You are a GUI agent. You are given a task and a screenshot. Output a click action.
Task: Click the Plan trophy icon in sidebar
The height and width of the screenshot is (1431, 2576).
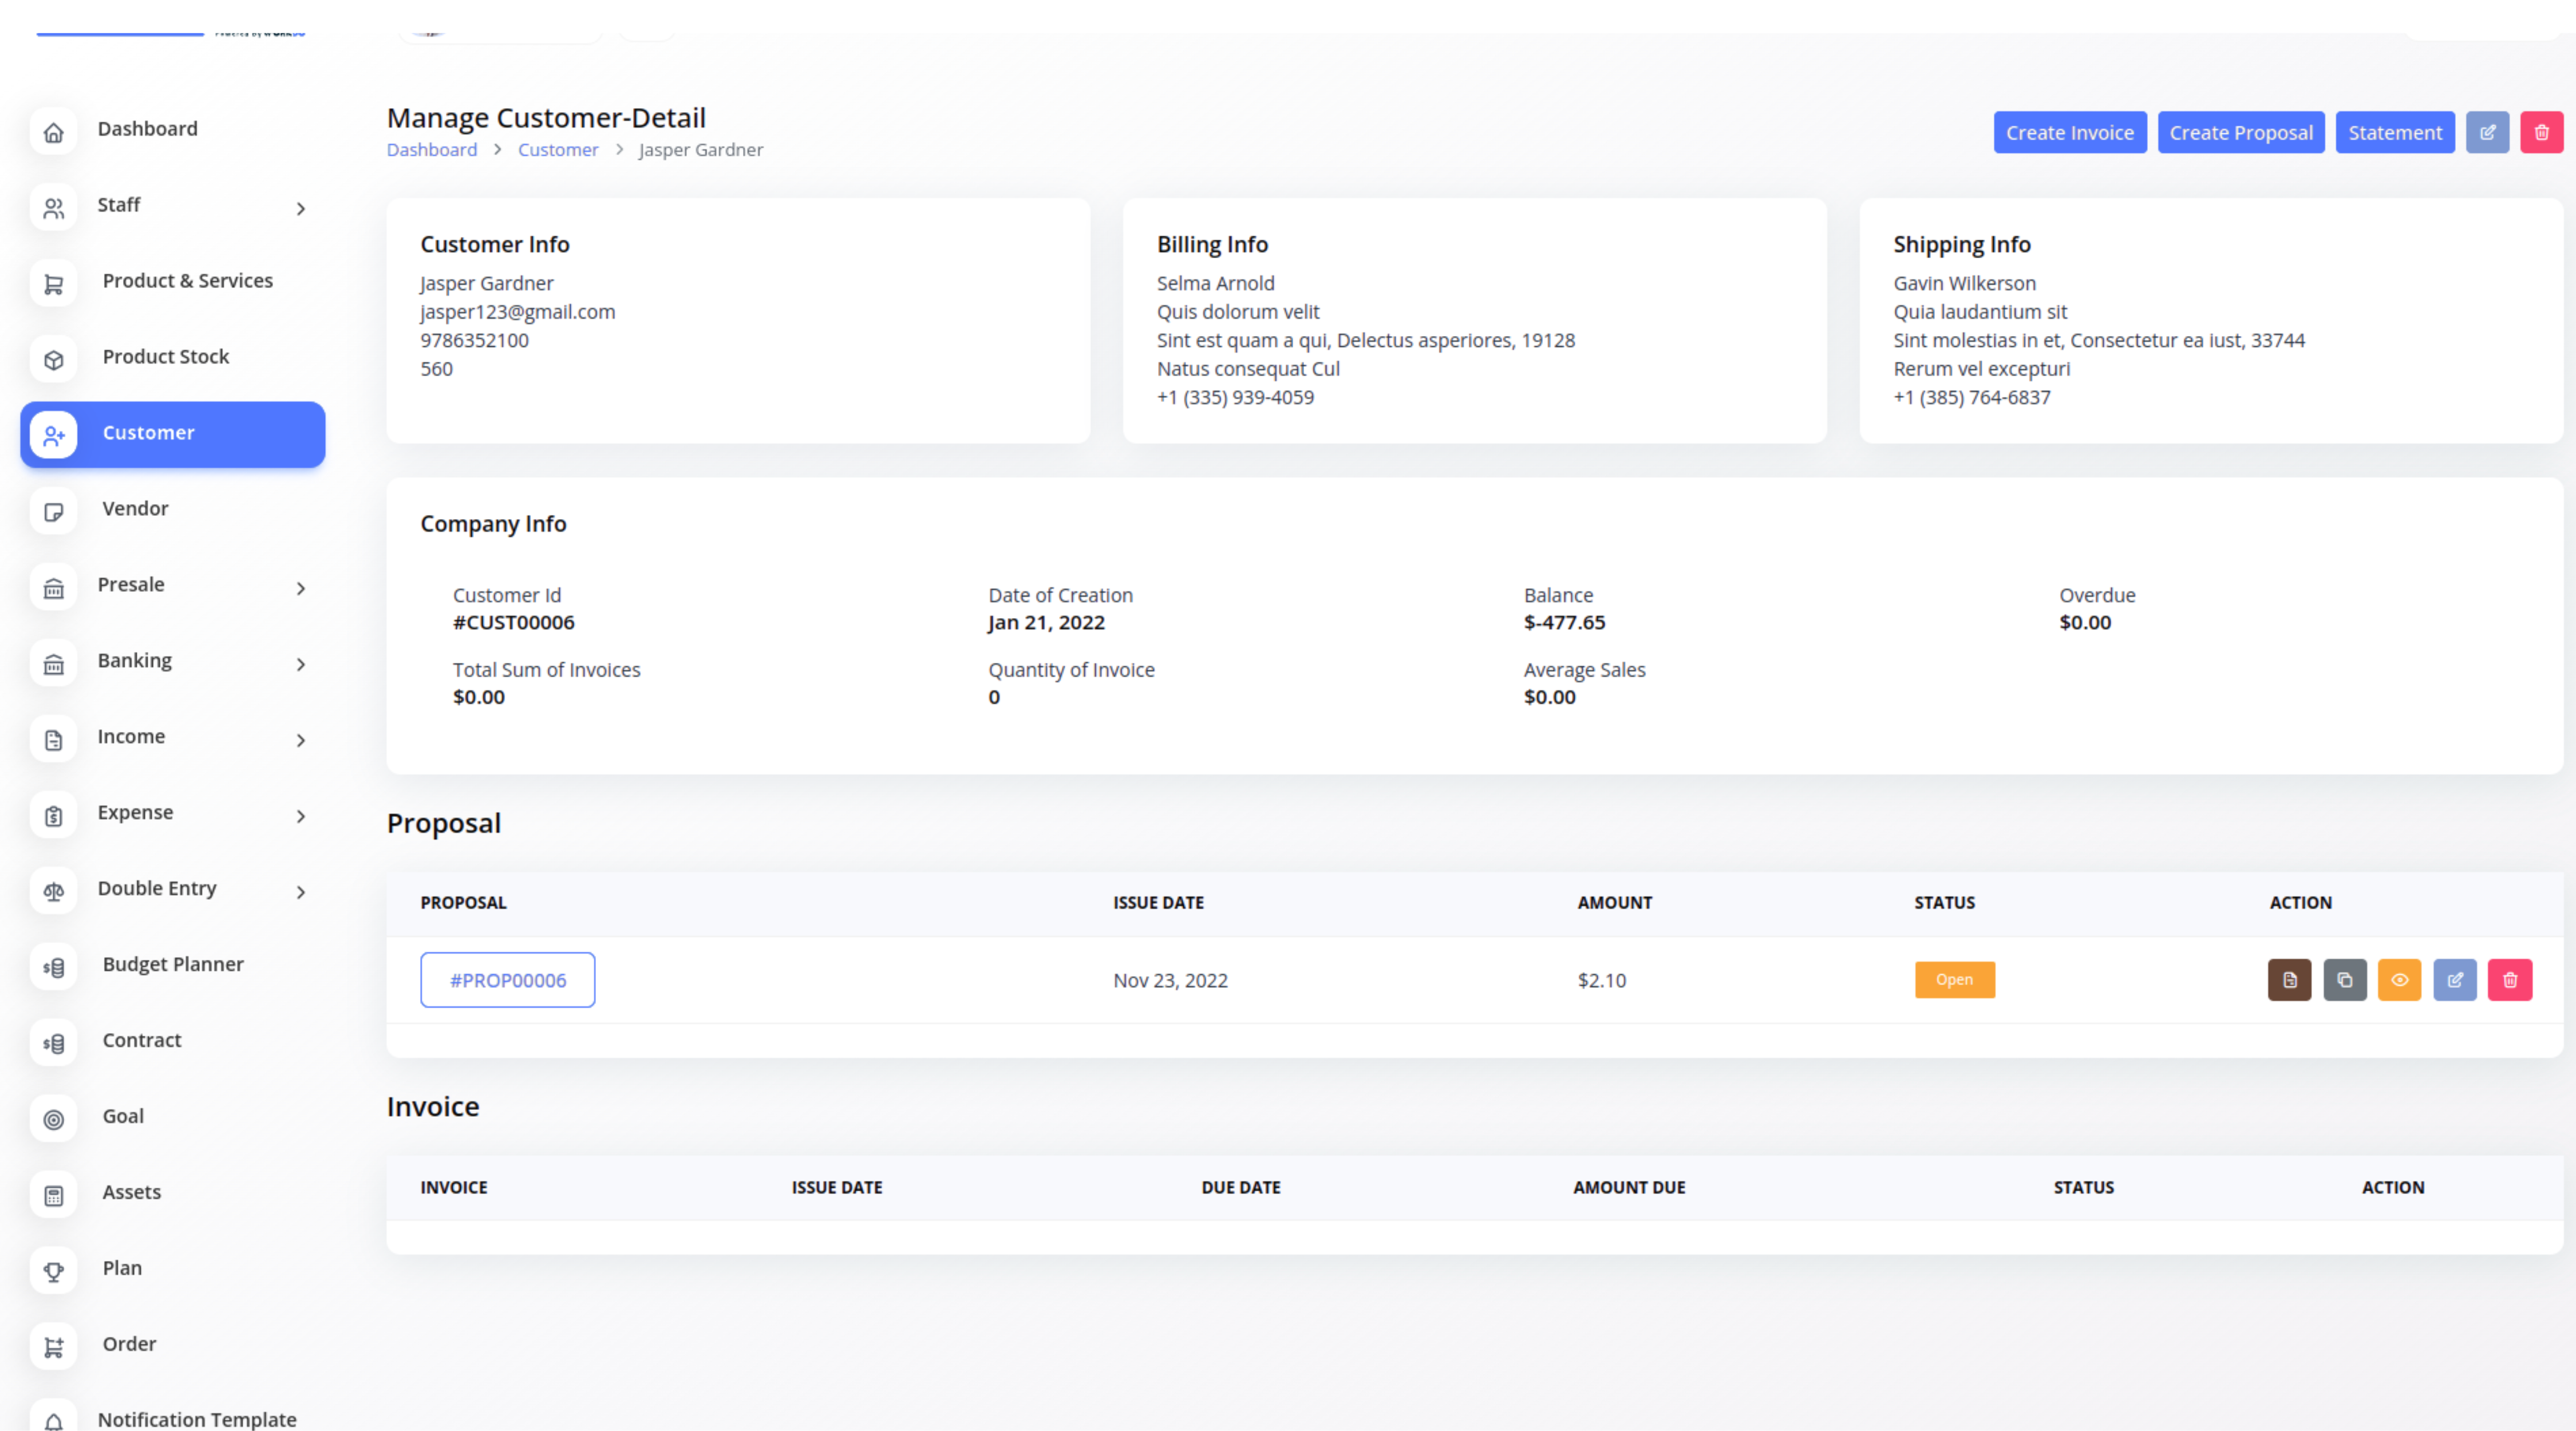[54, 1271]
